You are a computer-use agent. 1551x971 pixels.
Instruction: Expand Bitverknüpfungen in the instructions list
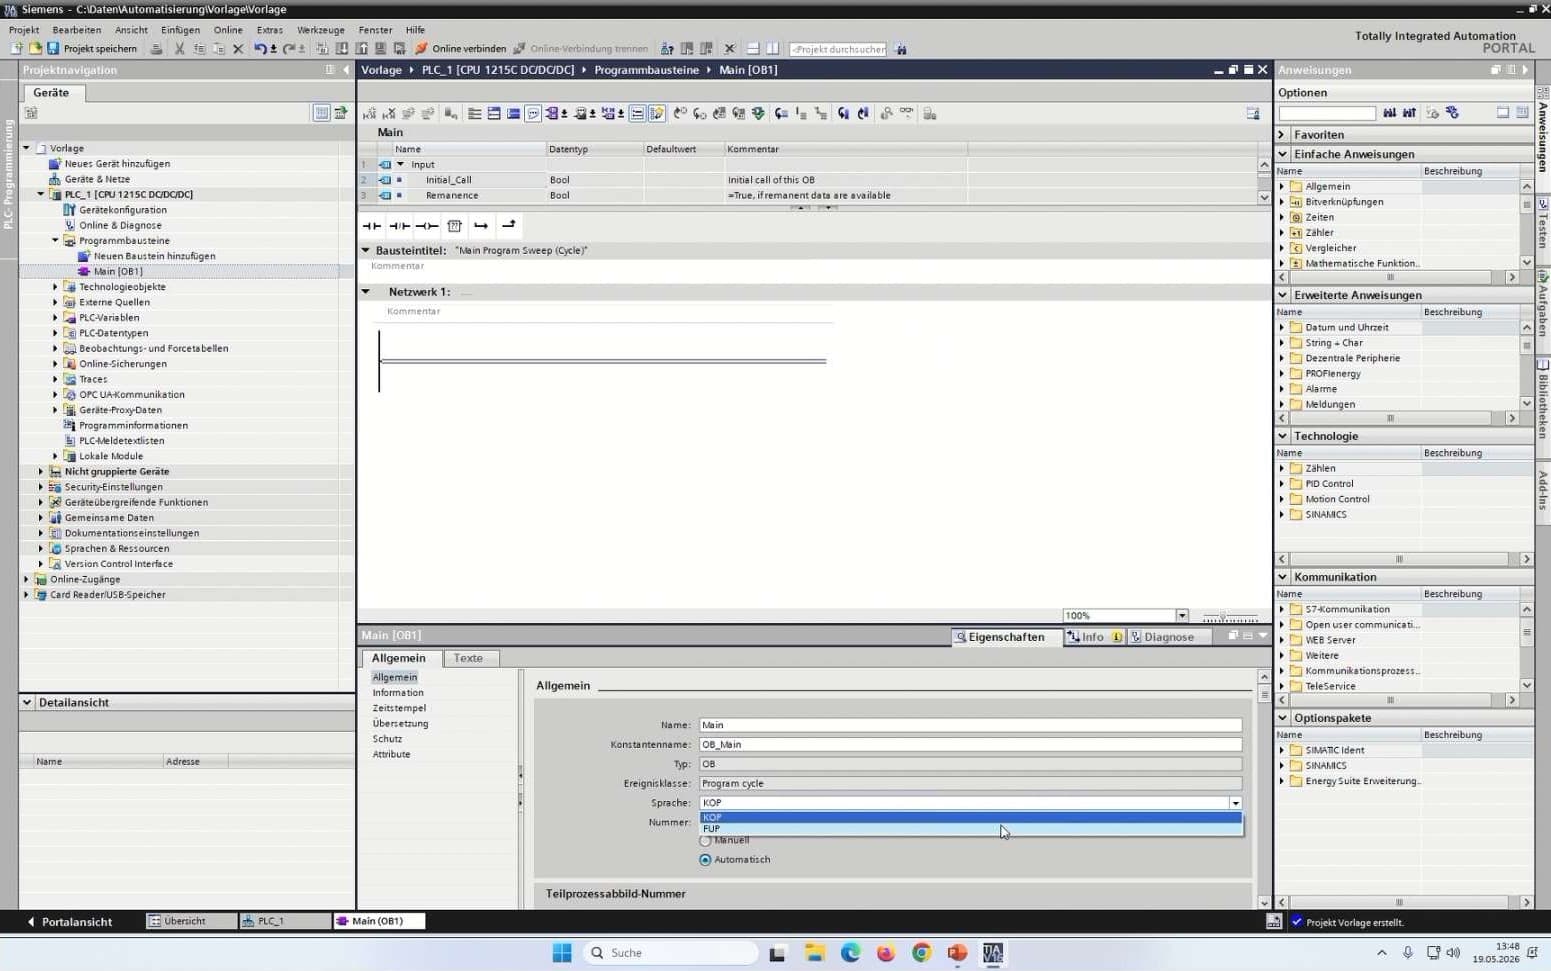pos(1282,202)
